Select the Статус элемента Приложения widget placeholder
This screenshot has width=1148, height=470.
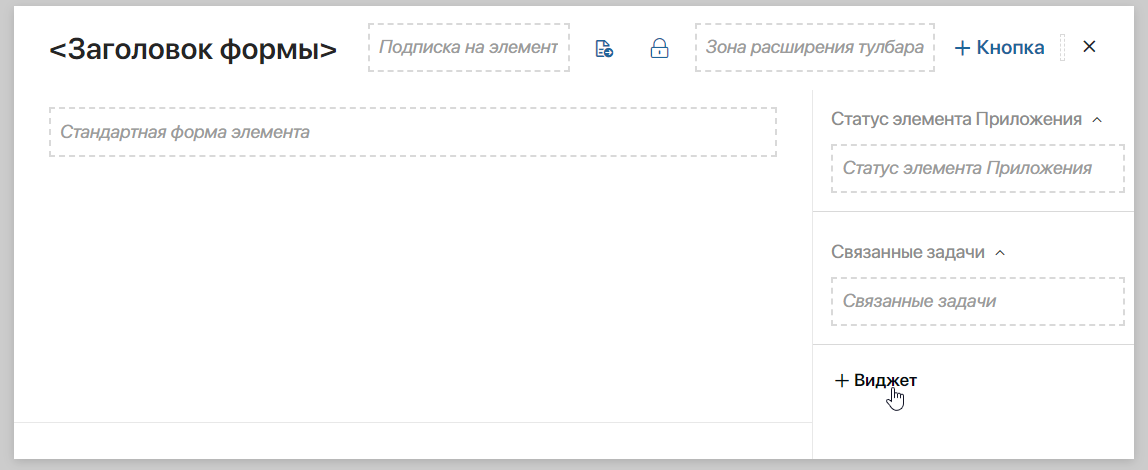977,168
